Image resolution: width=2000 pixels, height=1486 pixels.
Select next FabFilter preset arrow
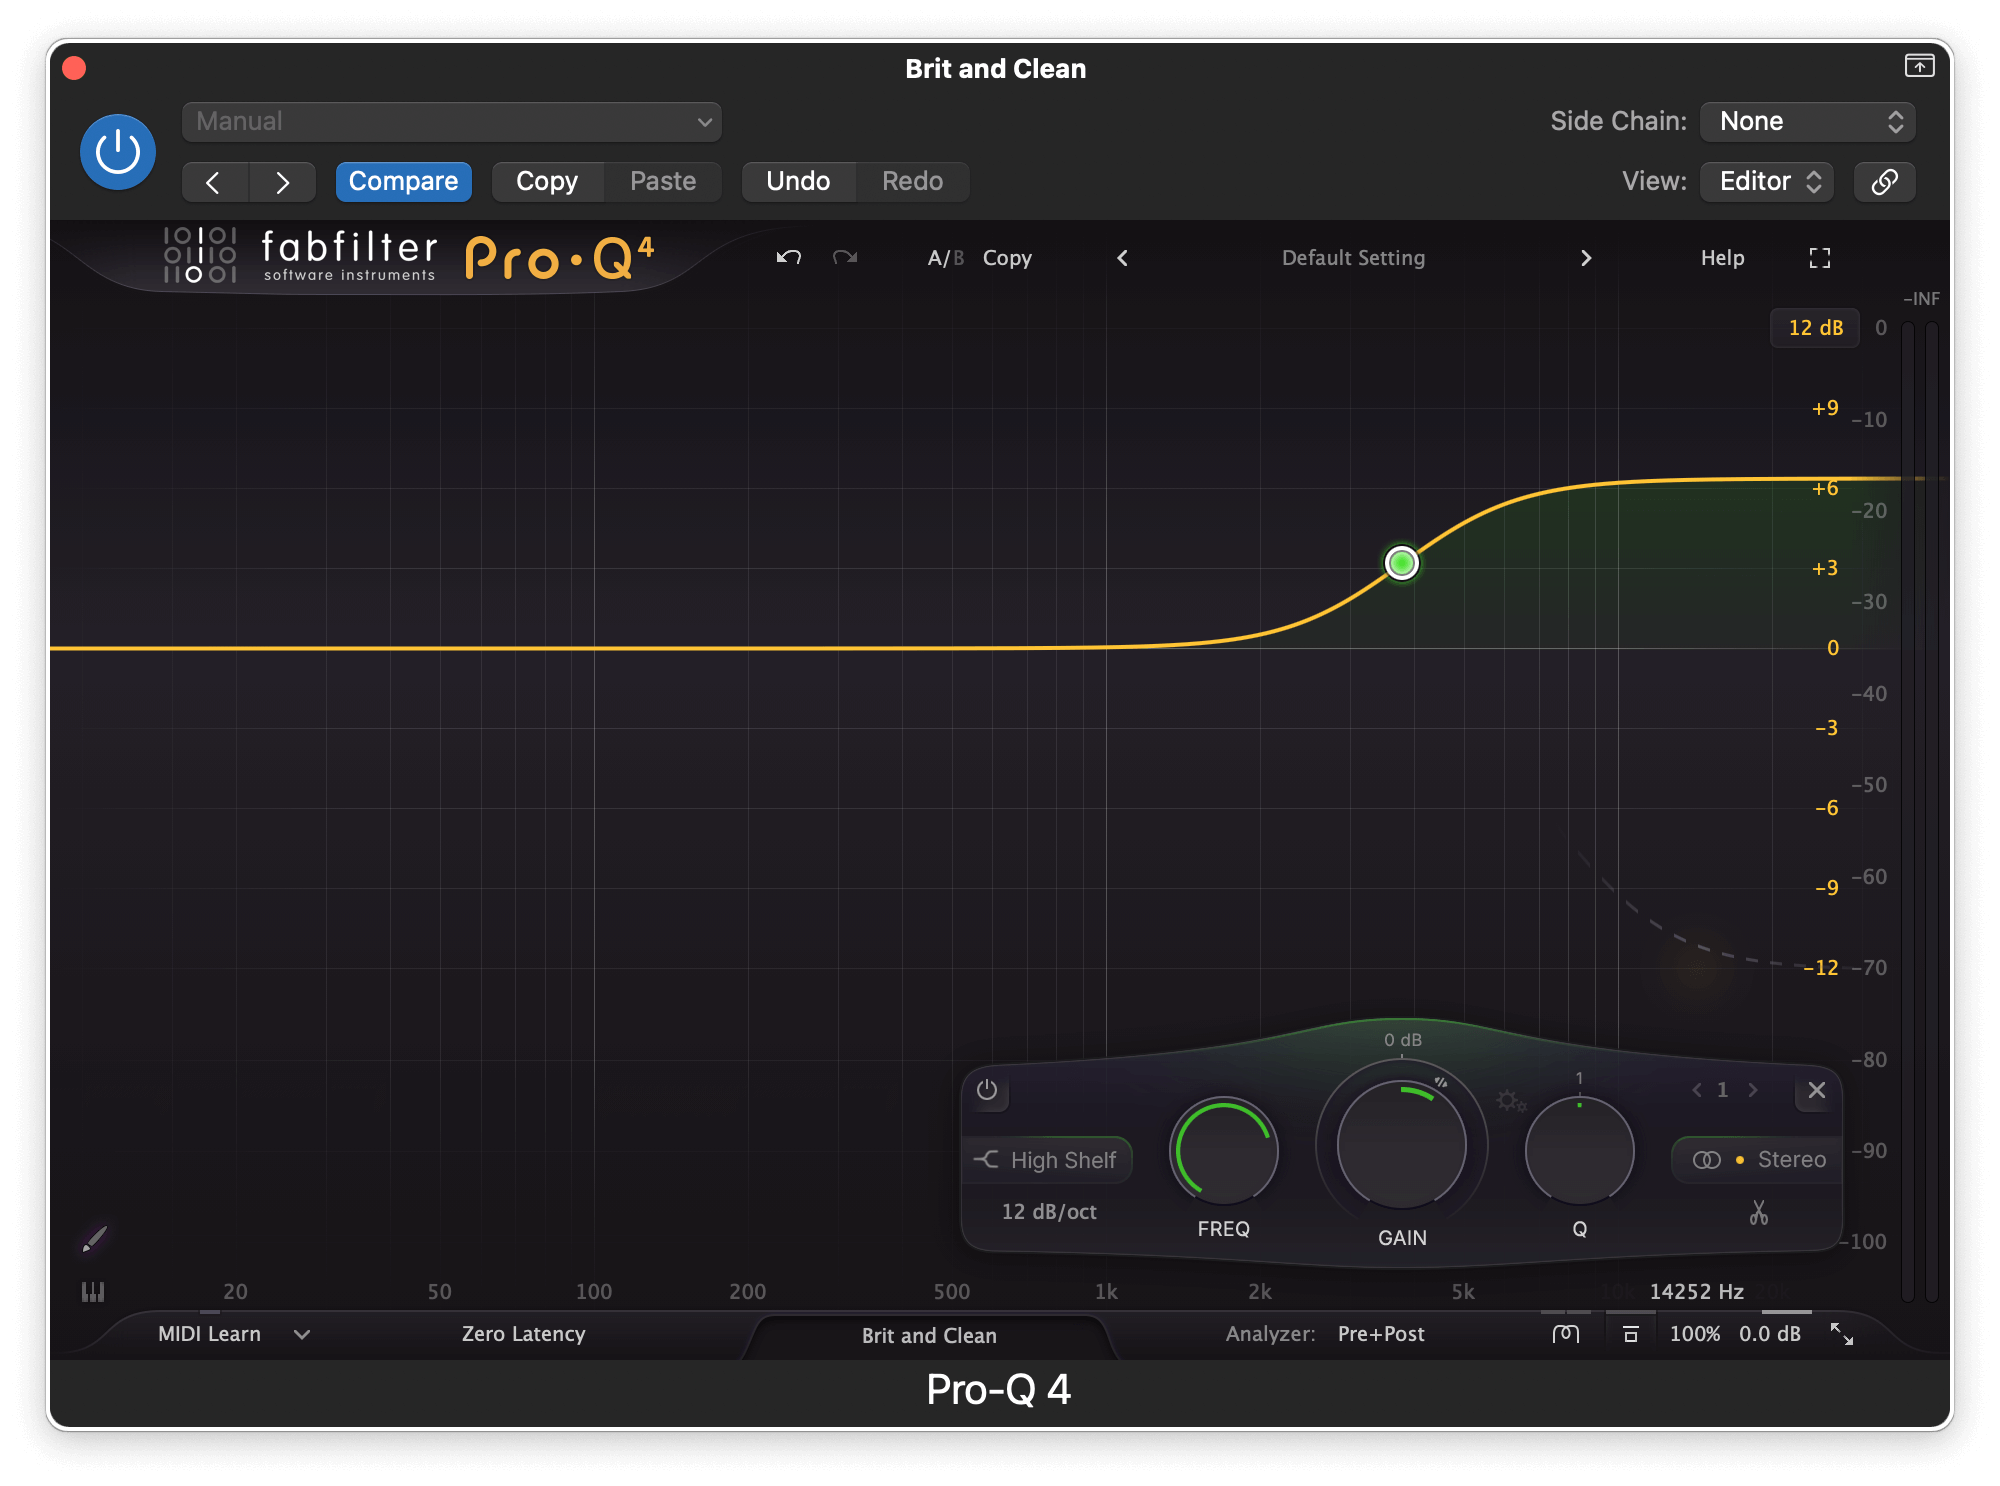pyautogui.click(x=1586, y=258)
